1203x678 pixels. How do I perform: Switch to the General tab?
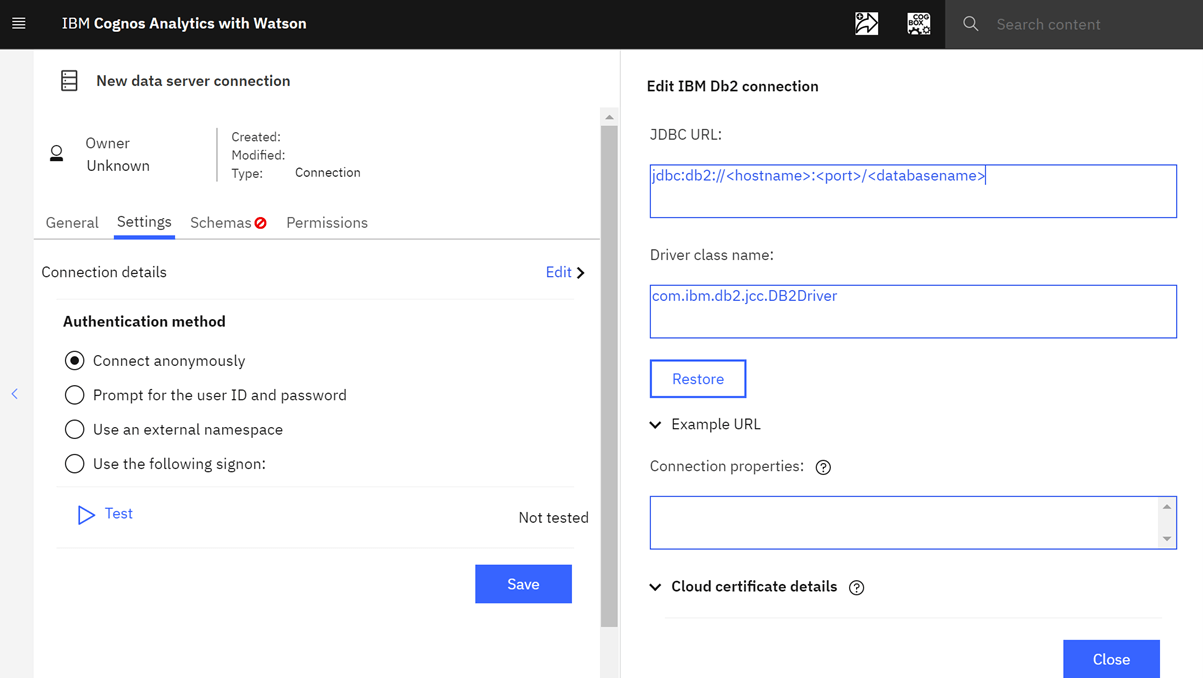coord(72,223)
